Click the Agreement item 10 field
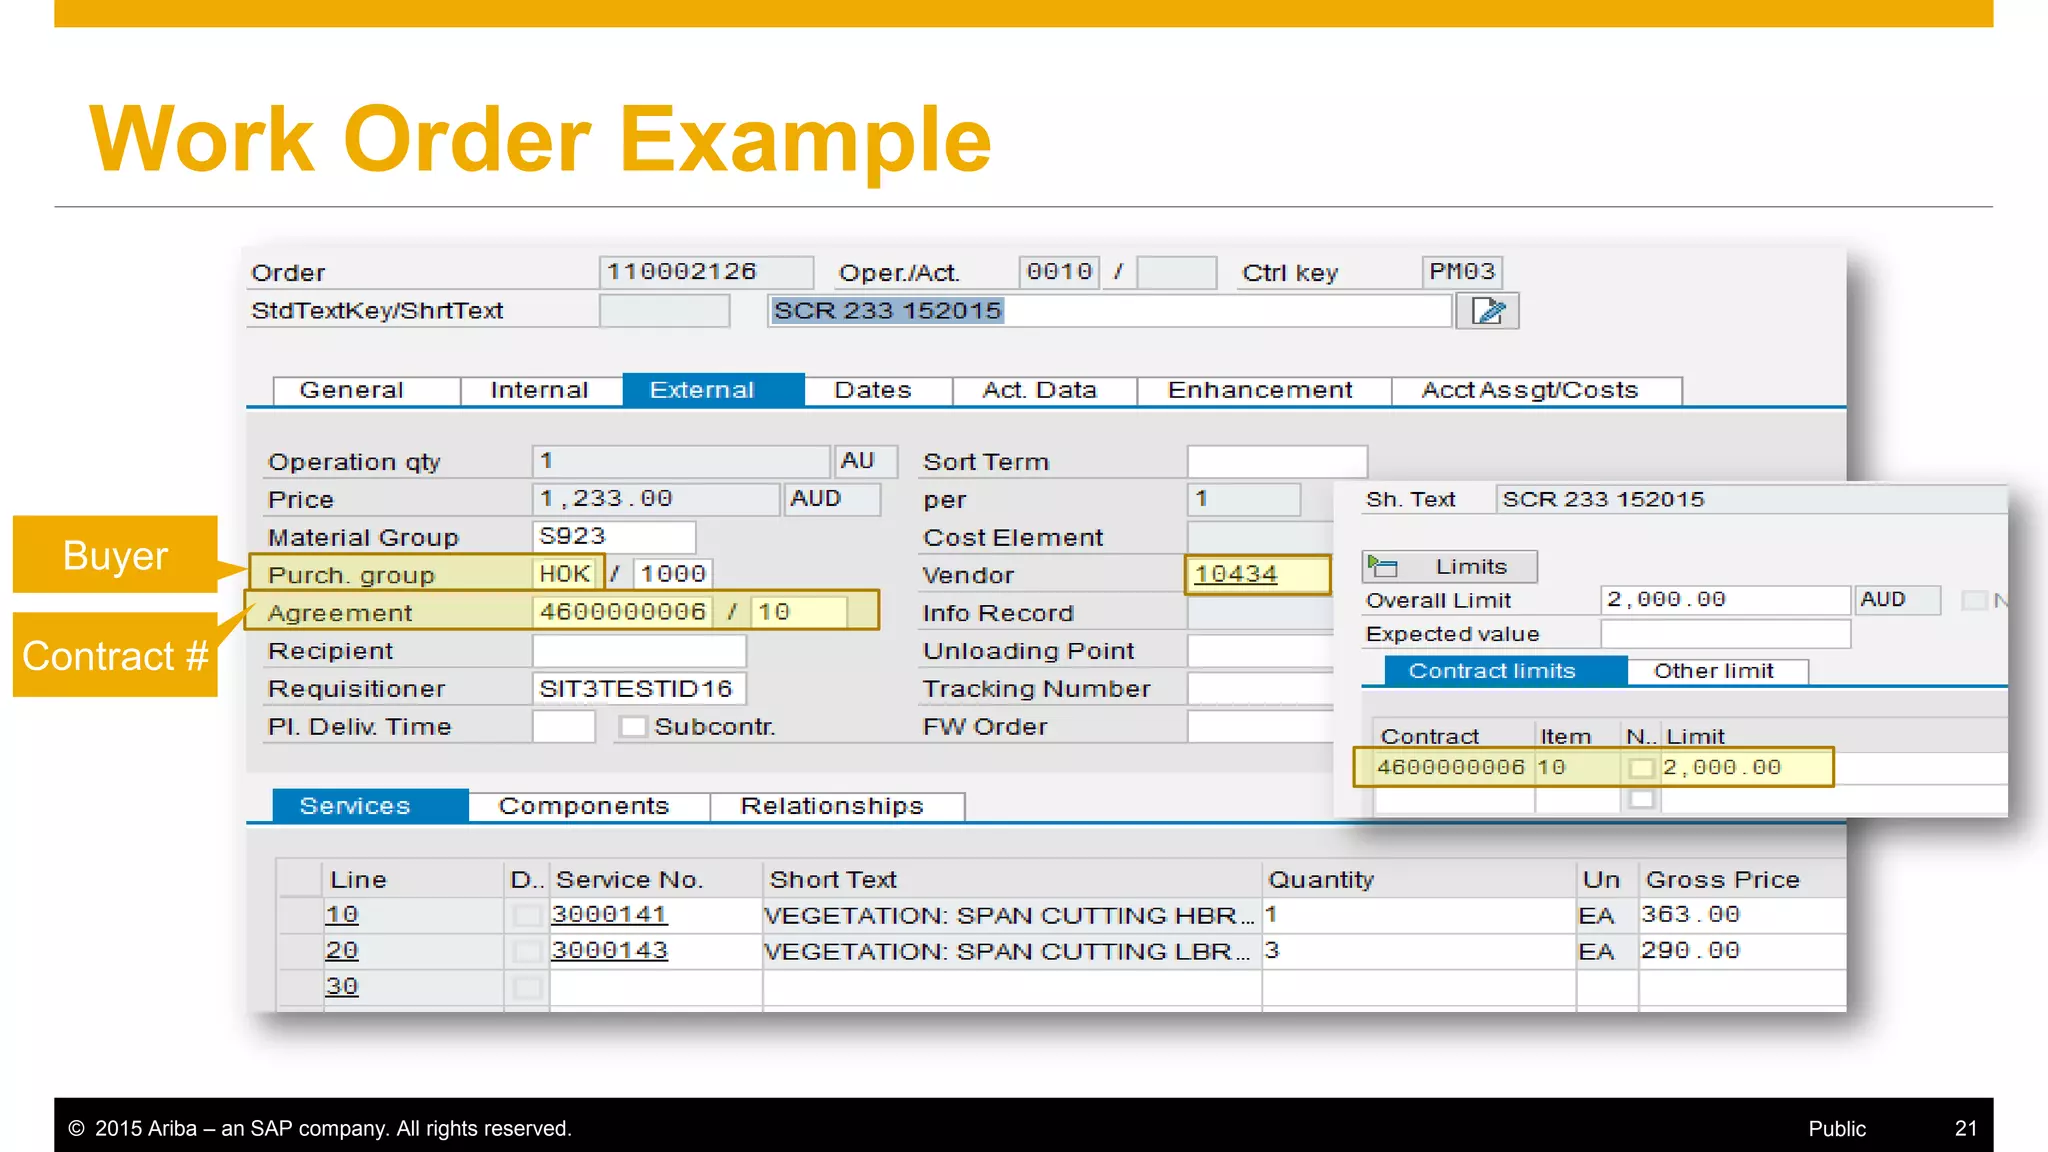 (x=800, y=612)
